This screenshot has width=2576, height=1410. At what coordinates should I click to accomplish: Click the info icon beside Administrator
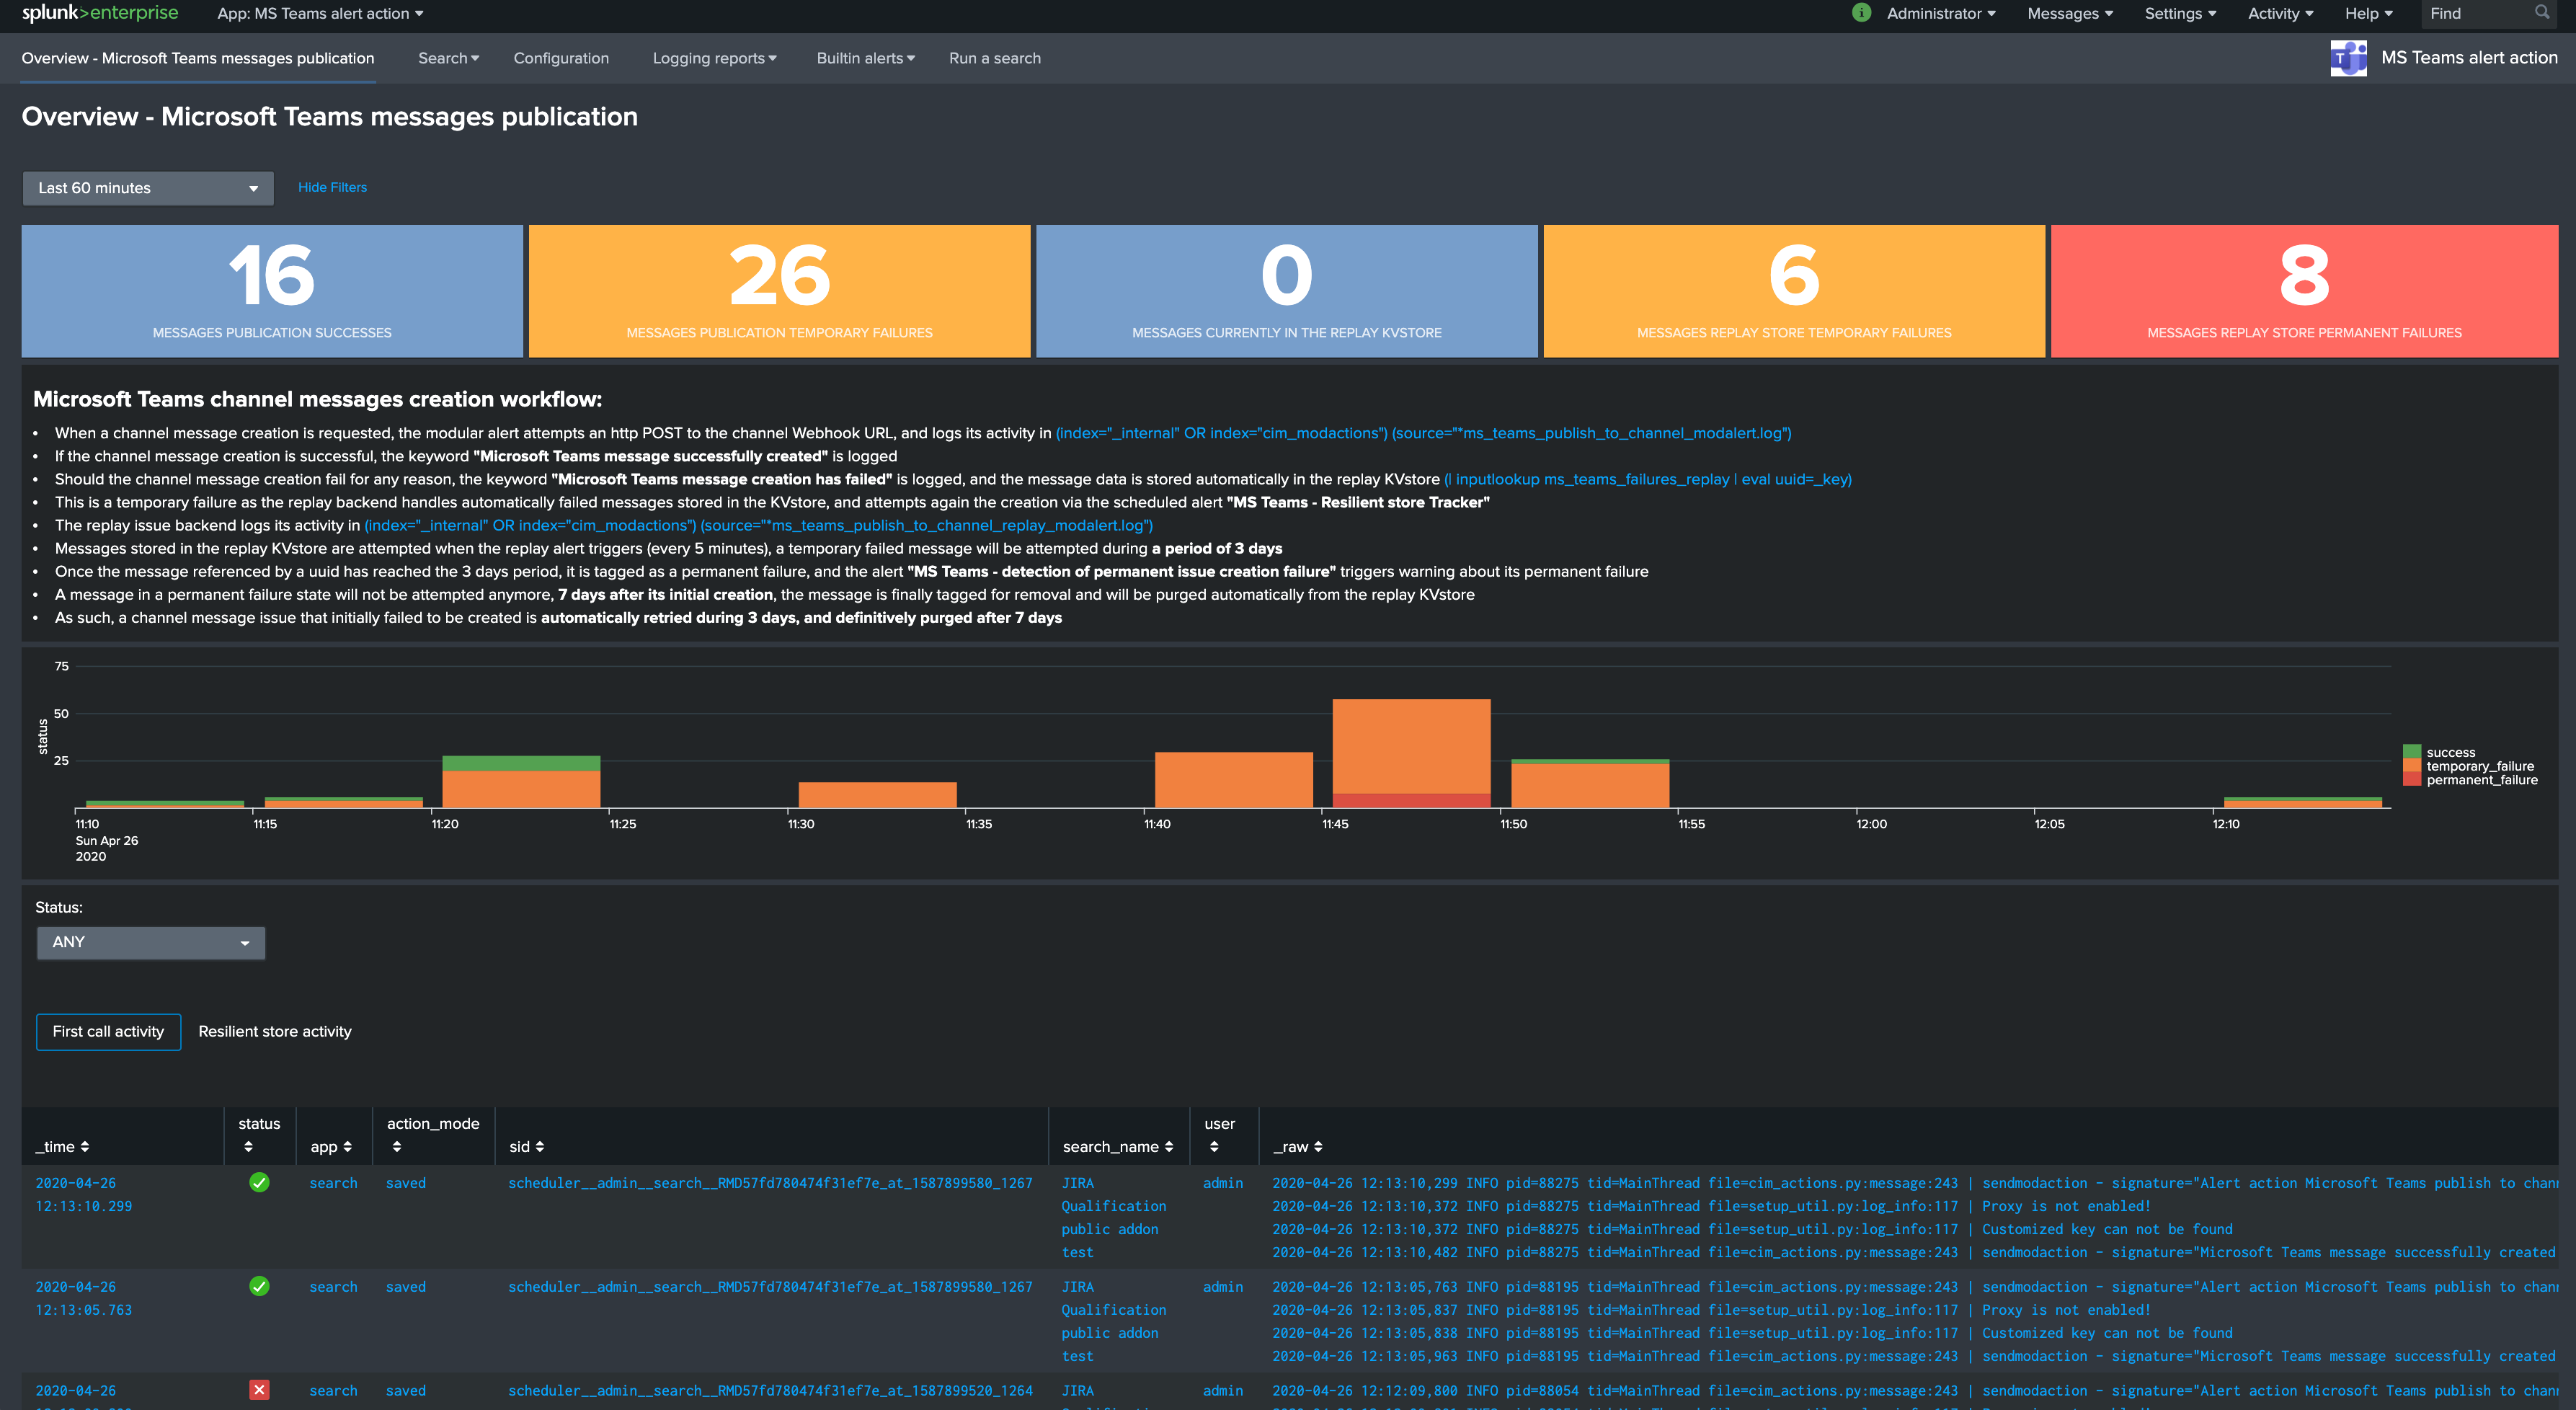click(x=1861, y=13)
